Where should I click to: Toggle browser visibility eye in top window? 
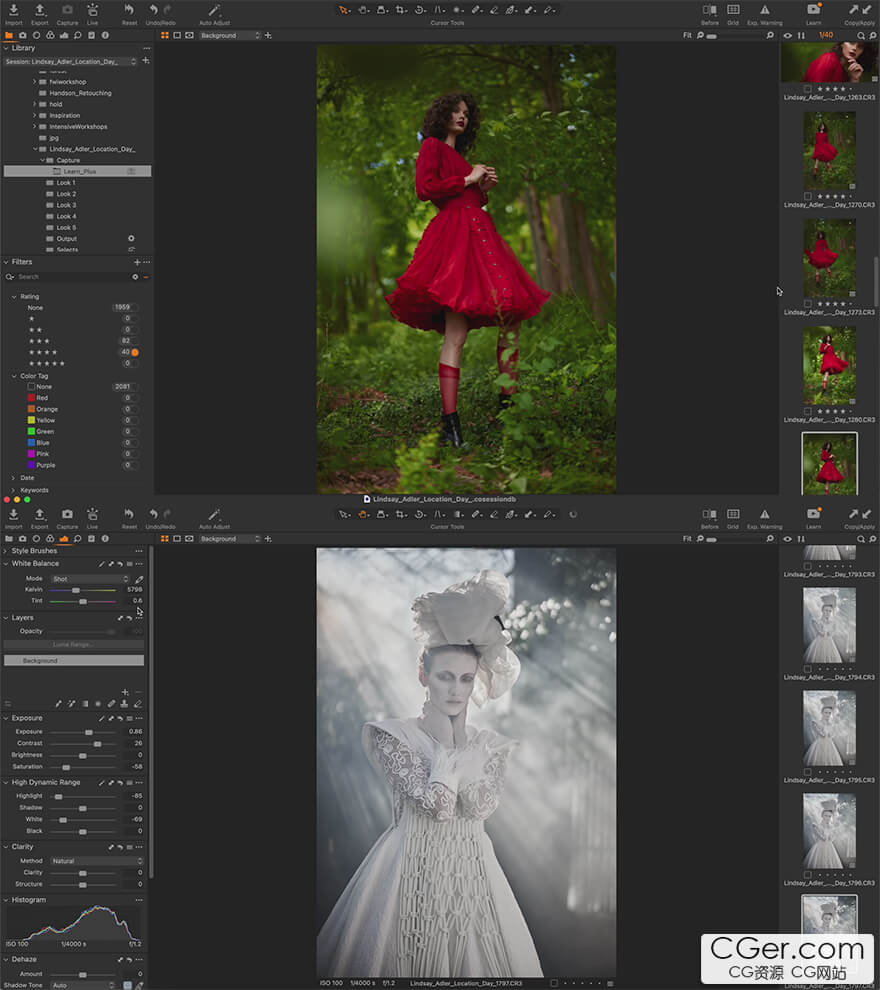(787, 35)
